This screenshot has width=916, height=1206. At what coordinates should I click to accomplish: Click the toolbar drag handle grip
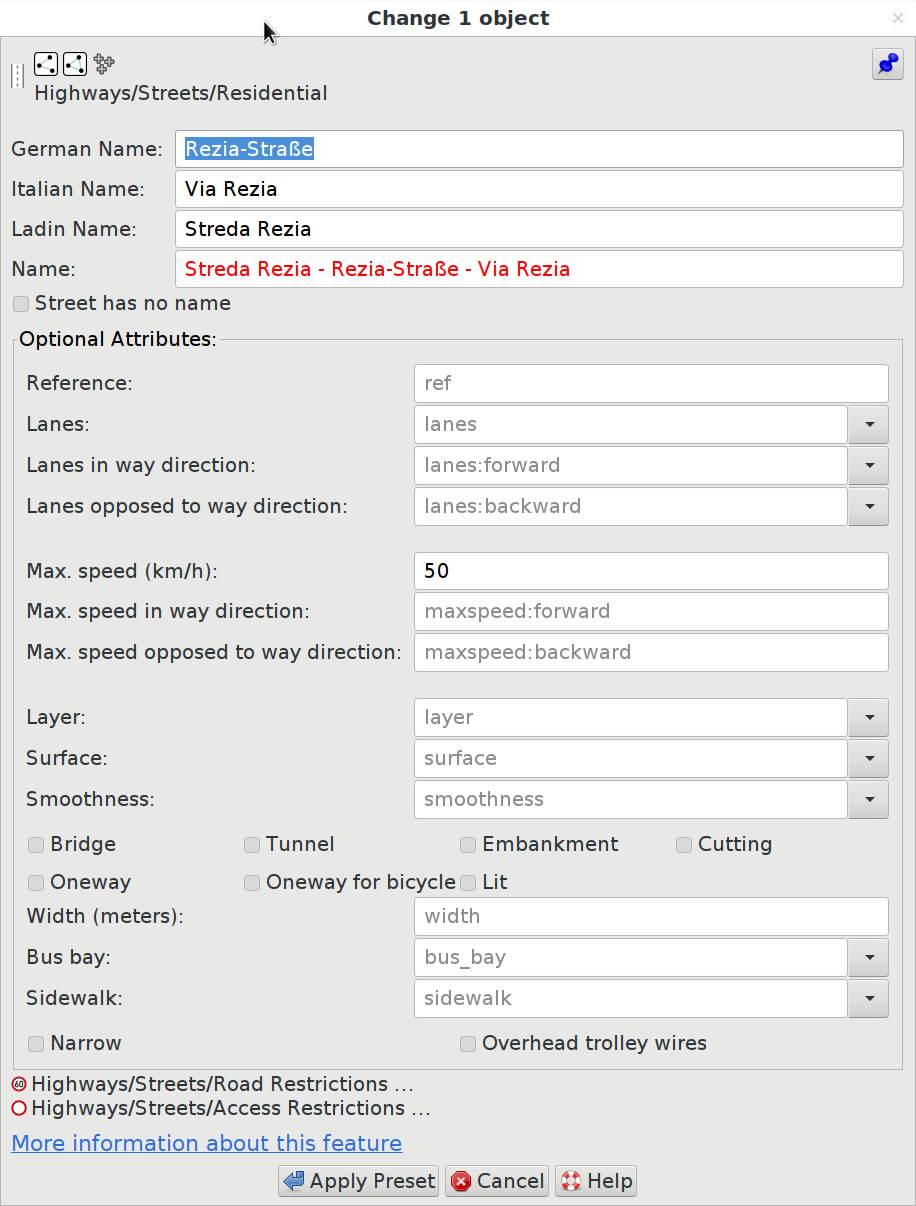(18, 76)
